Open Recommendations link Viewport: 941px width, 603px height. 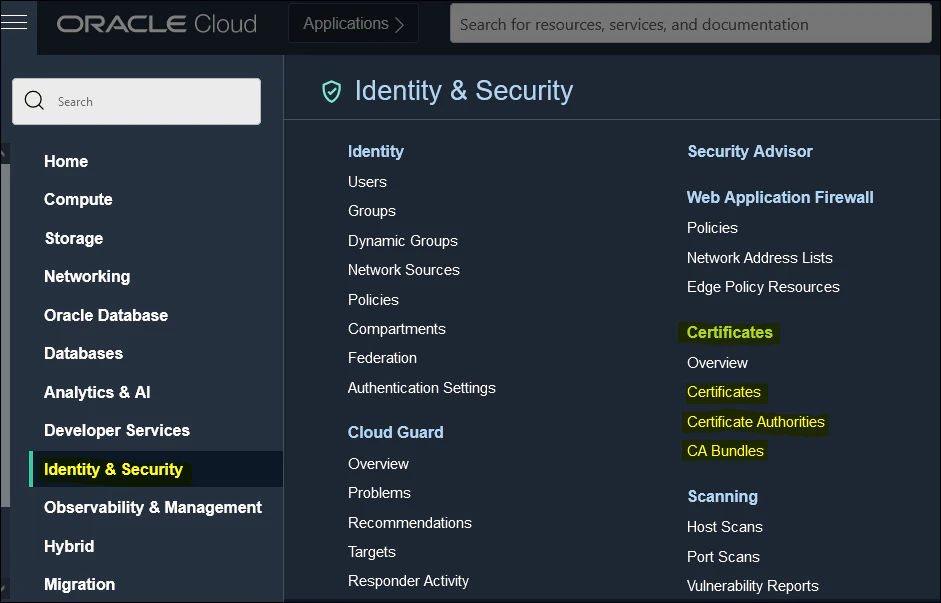[410, 523]
